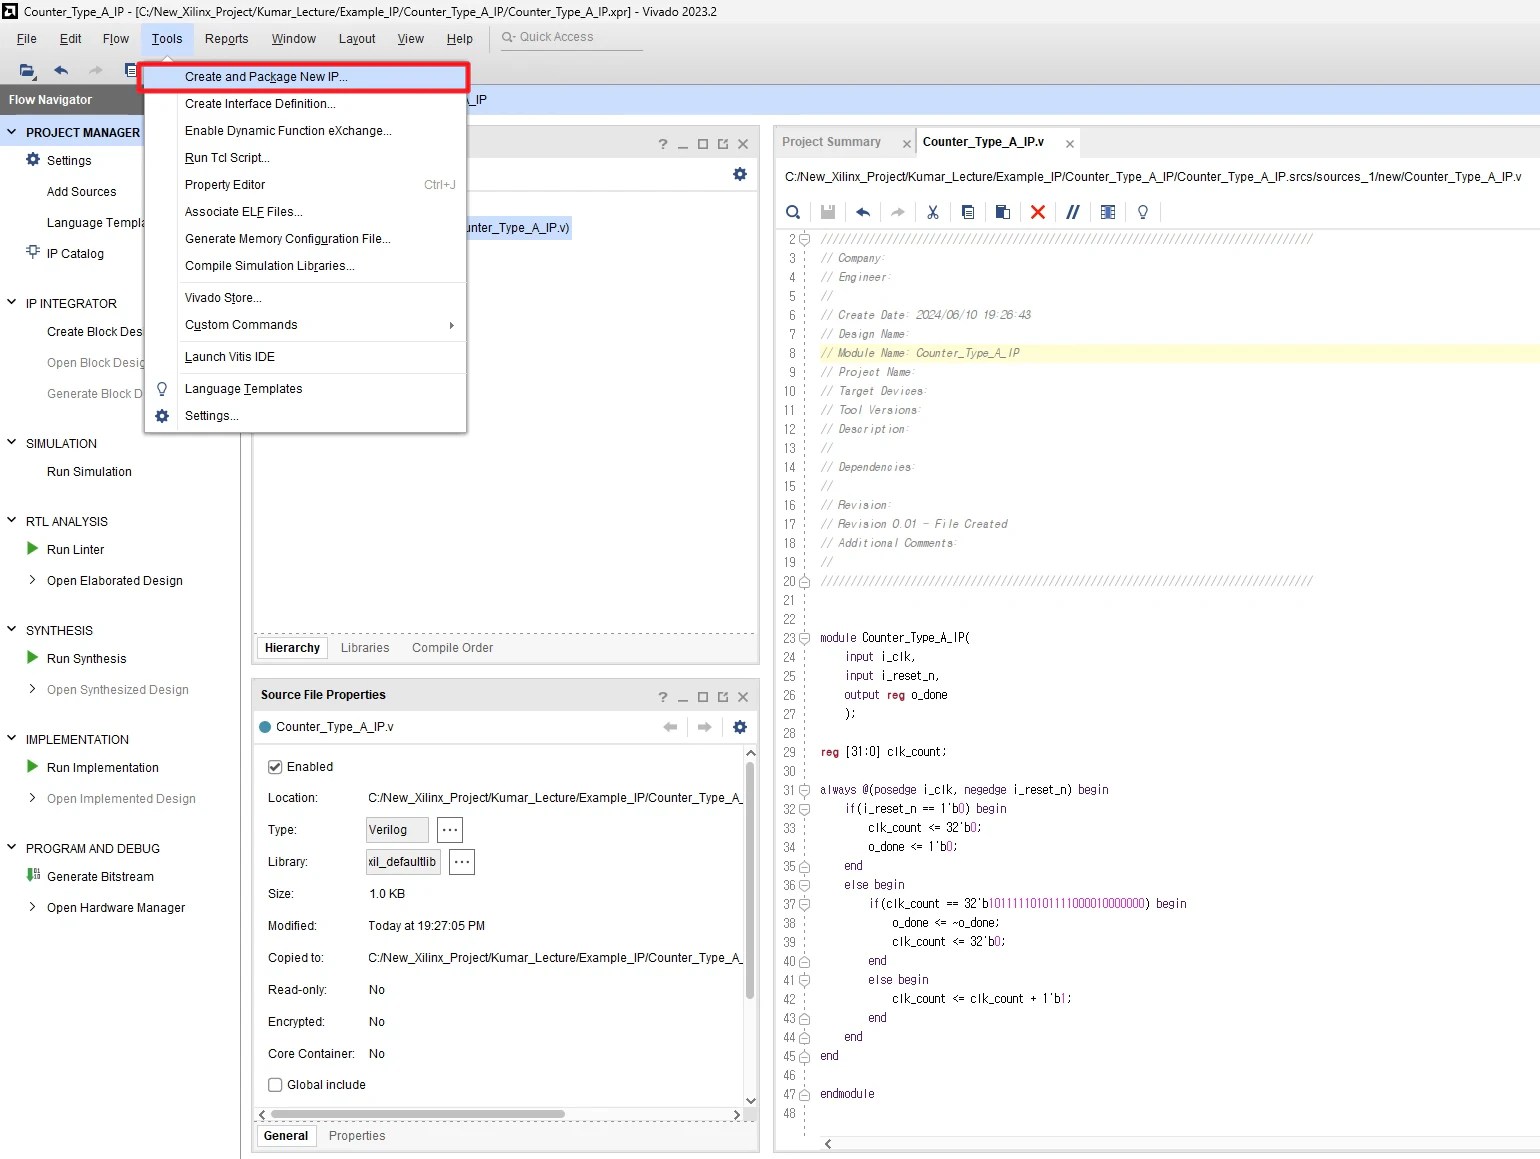The height and width of the screenshot is (1159, 1540).
Task: Switch to the Properties tab at bottom
Action: point(357,1136)
